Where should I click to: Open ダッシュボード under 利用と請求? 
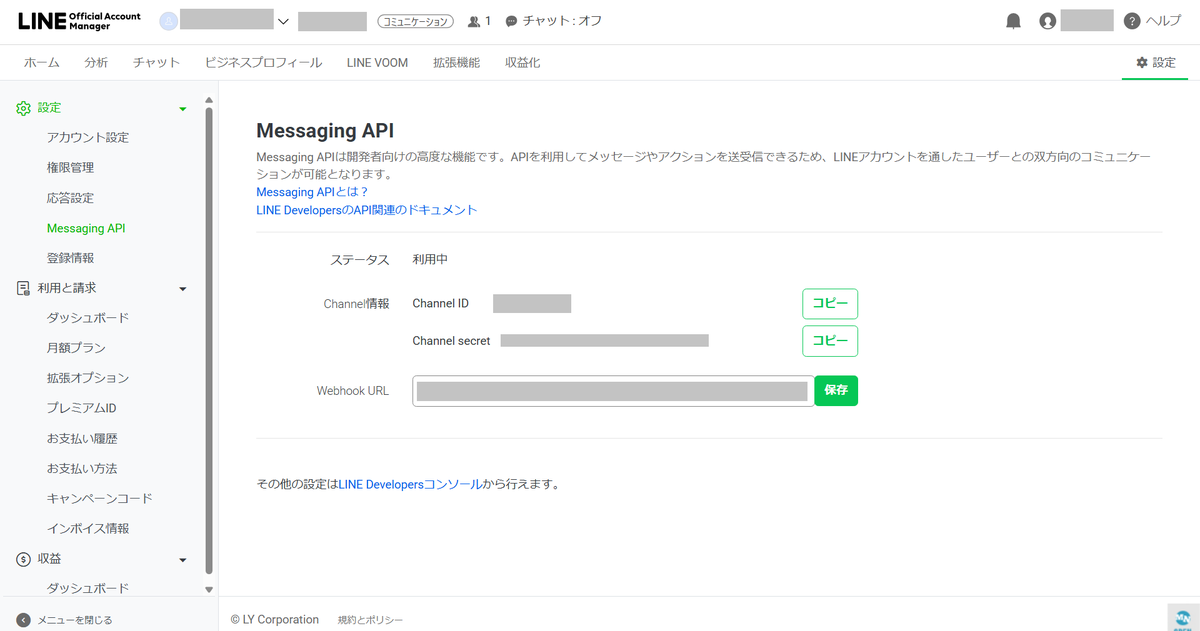88,318
